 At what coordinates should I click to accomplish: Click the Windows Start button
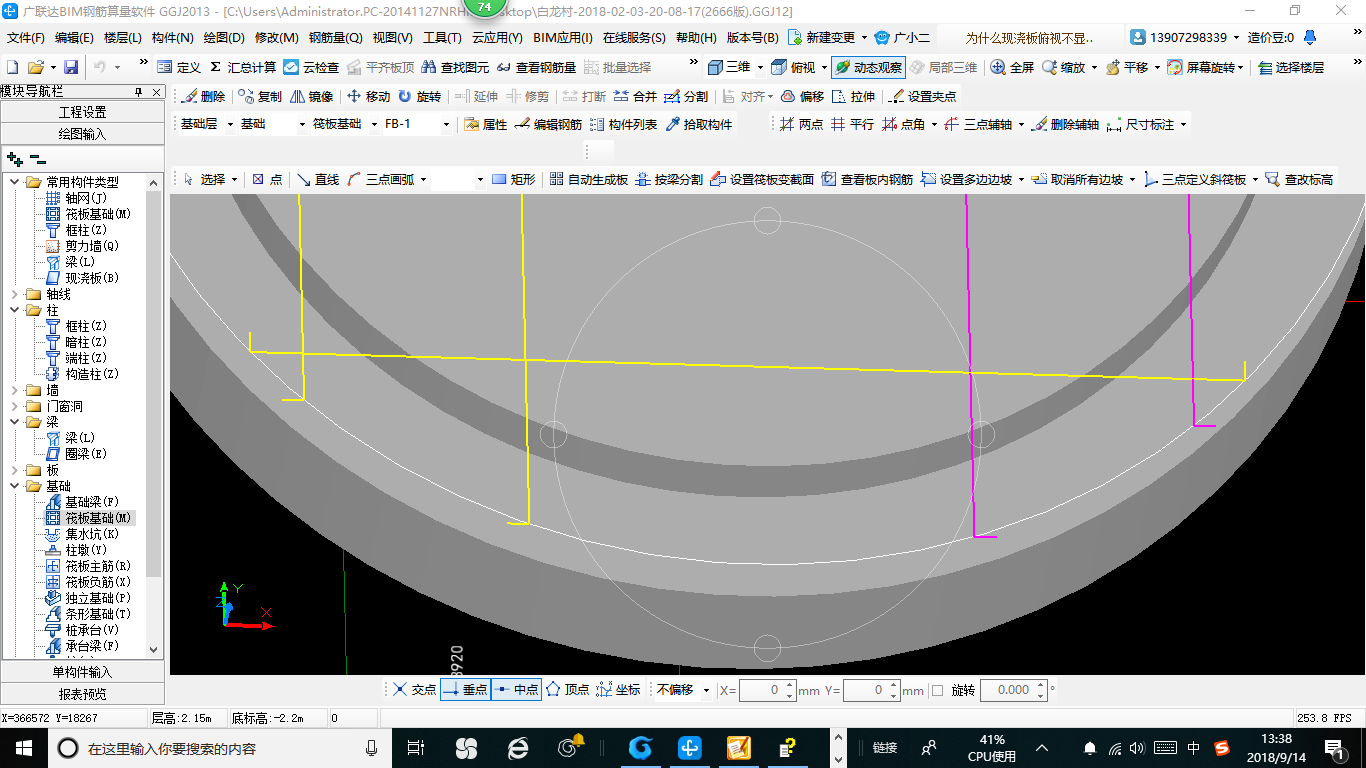point(23,747)
